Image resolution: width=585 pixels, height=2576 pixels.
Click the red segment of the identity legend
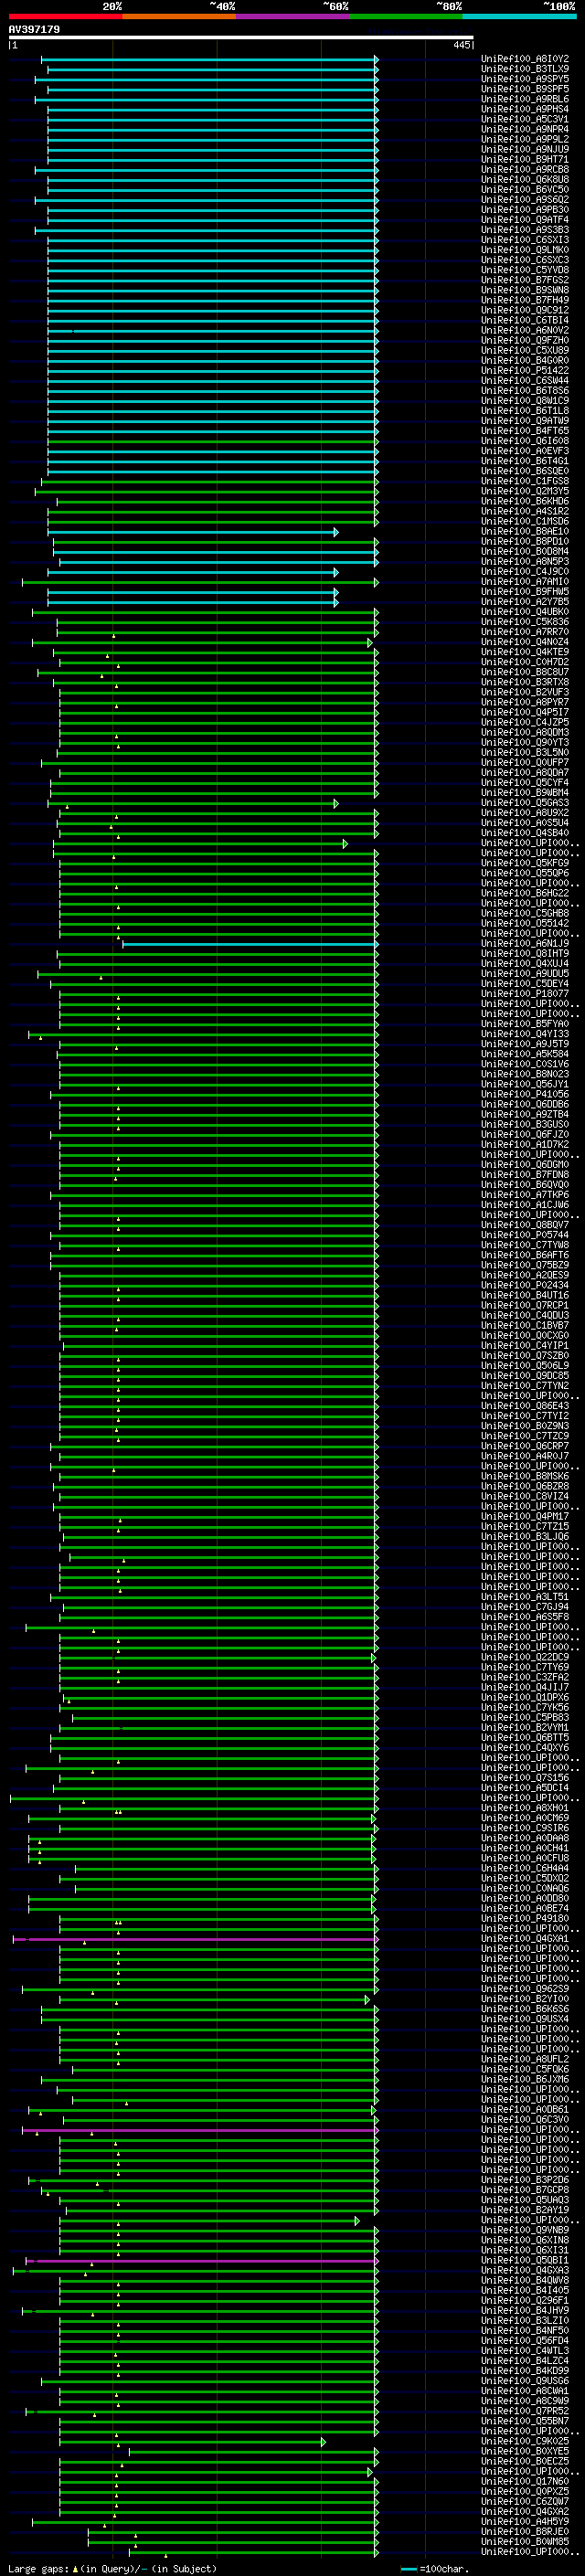pos(65,16)
